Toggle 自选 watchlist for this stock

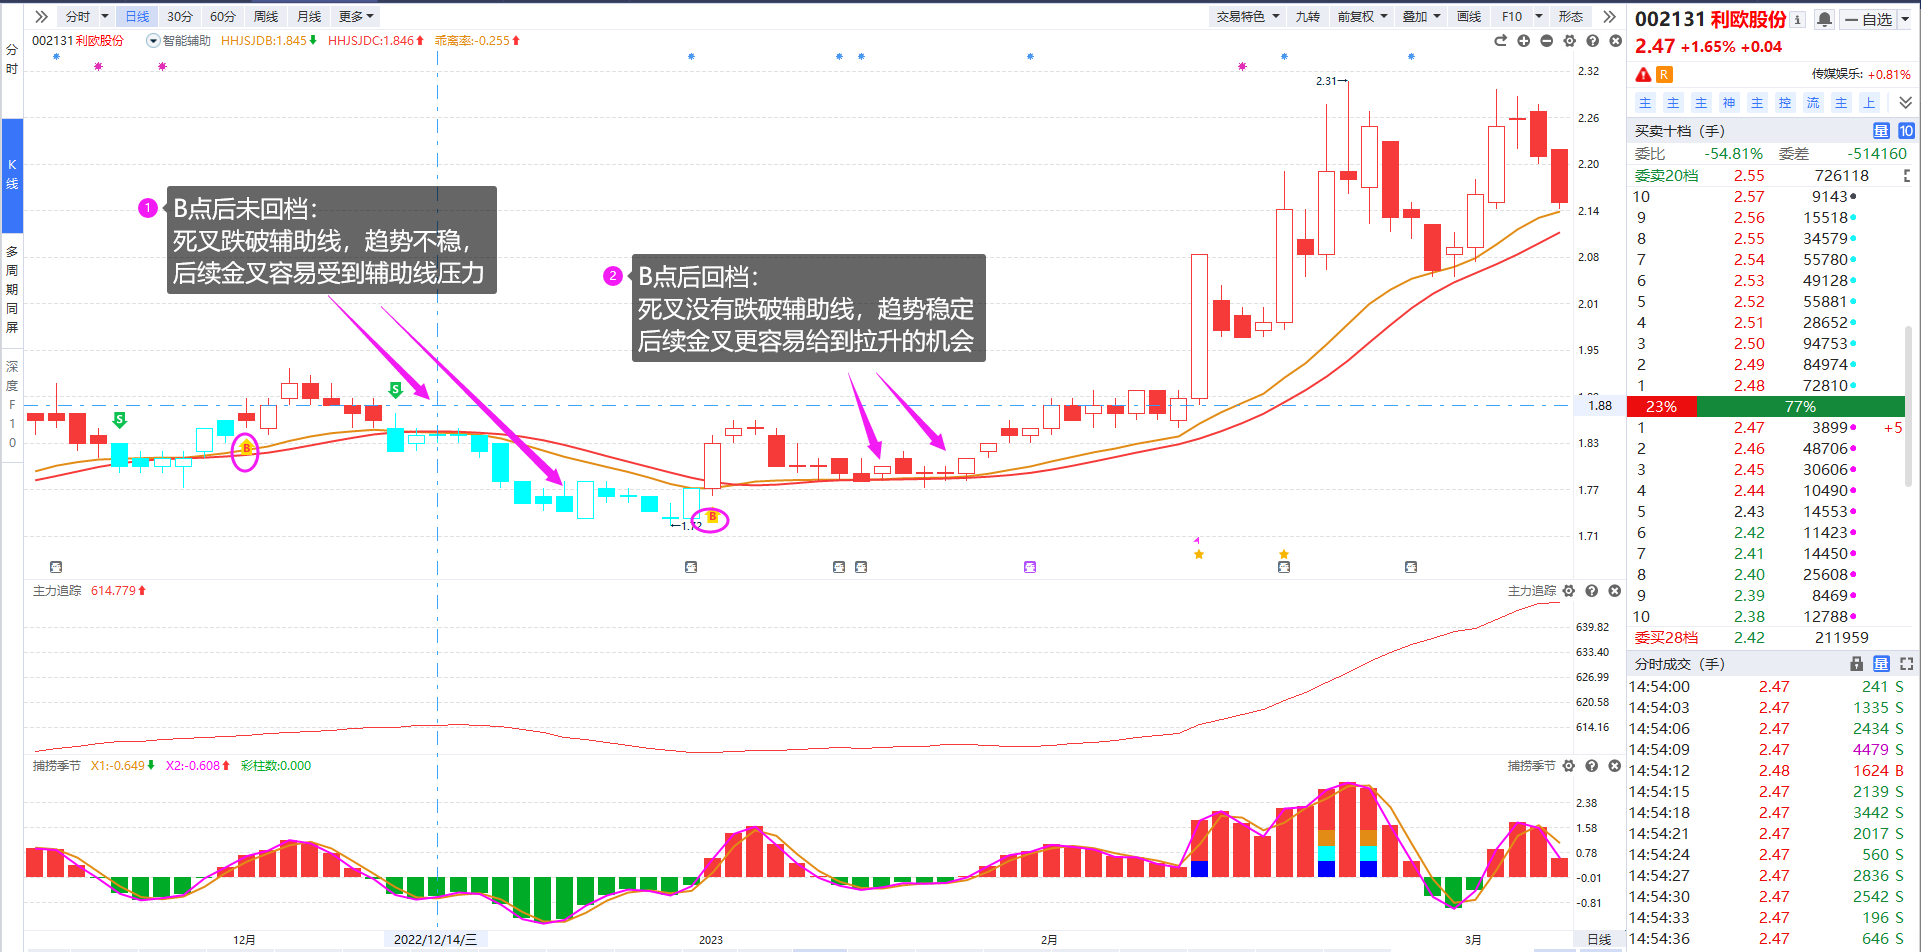pyautogui.click(x=1868, y=19)
